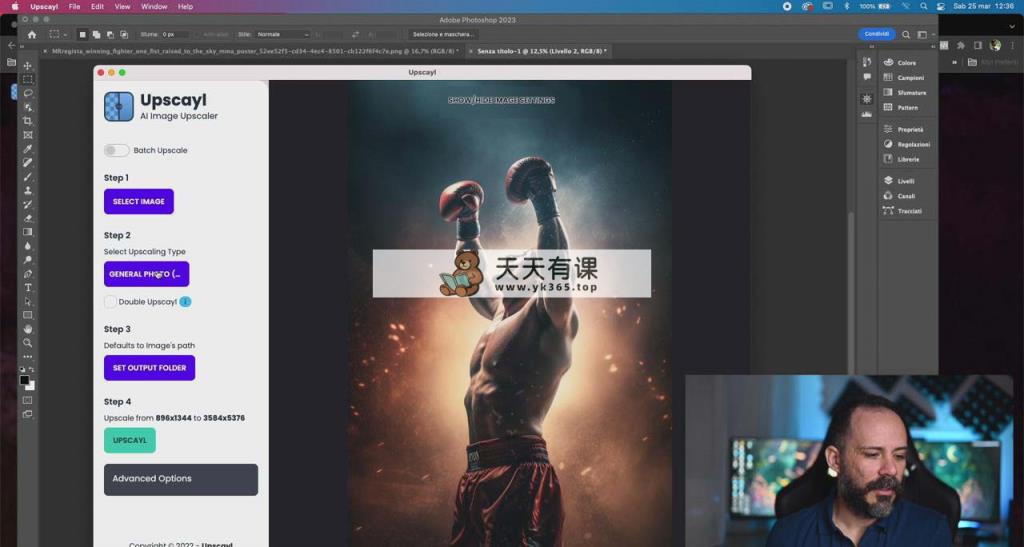This screenshot has width=1024, height=547.
Task: Open the Edit Toolbar three-dots menu
Action: [27, 357]
